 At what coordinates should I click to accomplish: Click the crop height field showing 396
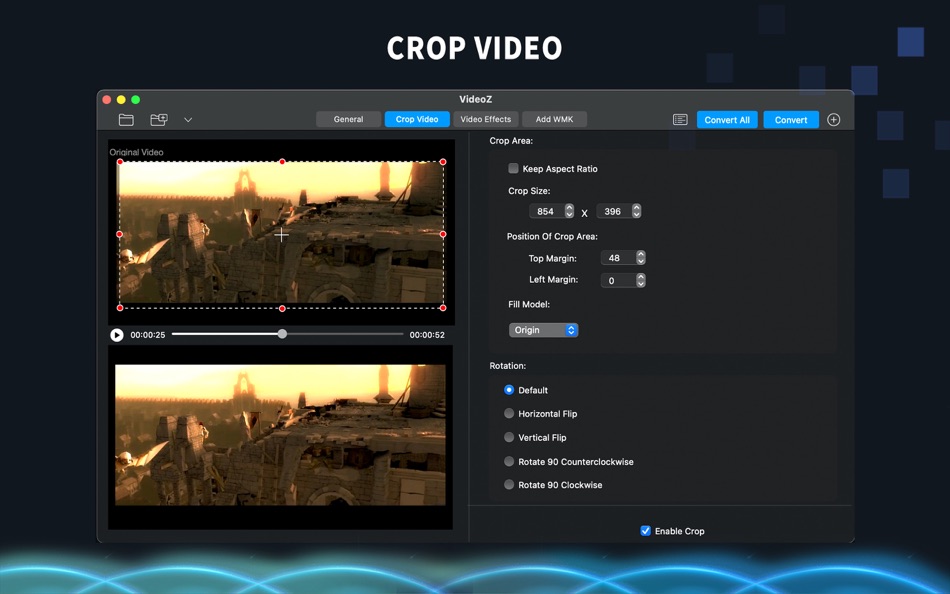coord(613,211)
